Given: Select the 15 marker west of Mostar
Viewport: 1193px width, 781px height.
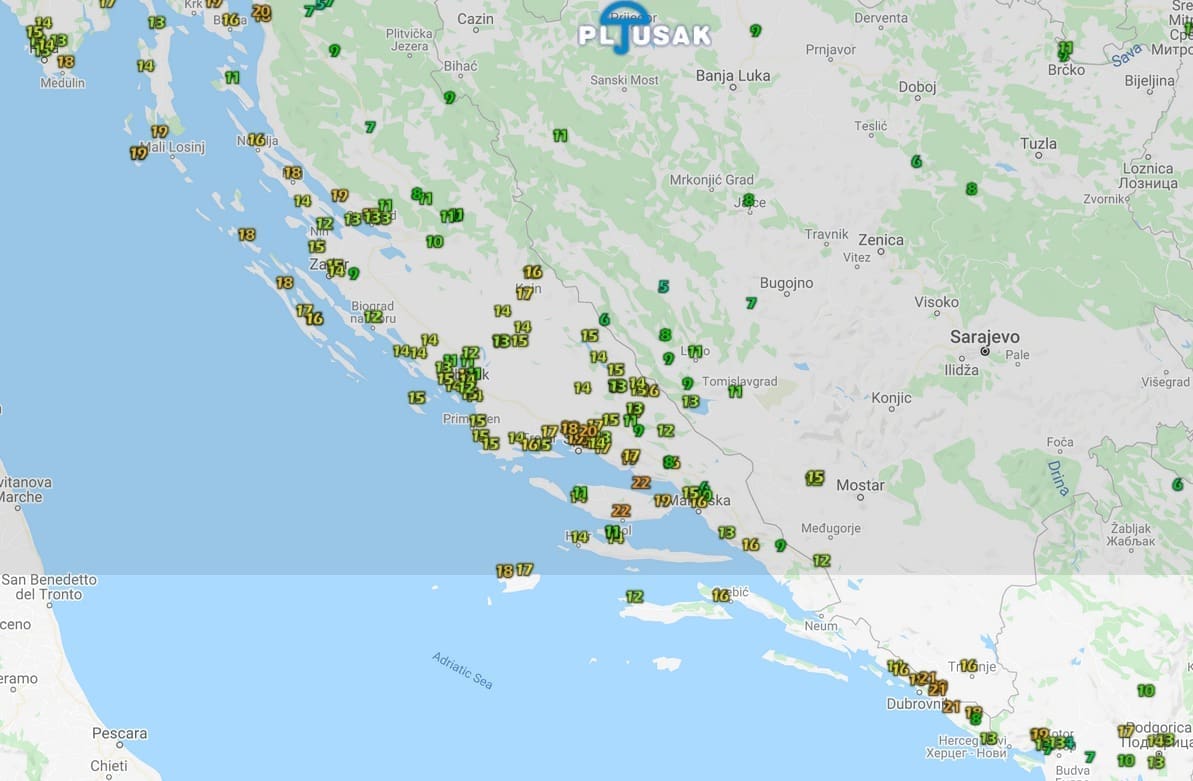Looking at the screenshot, I should pos(815,478).
